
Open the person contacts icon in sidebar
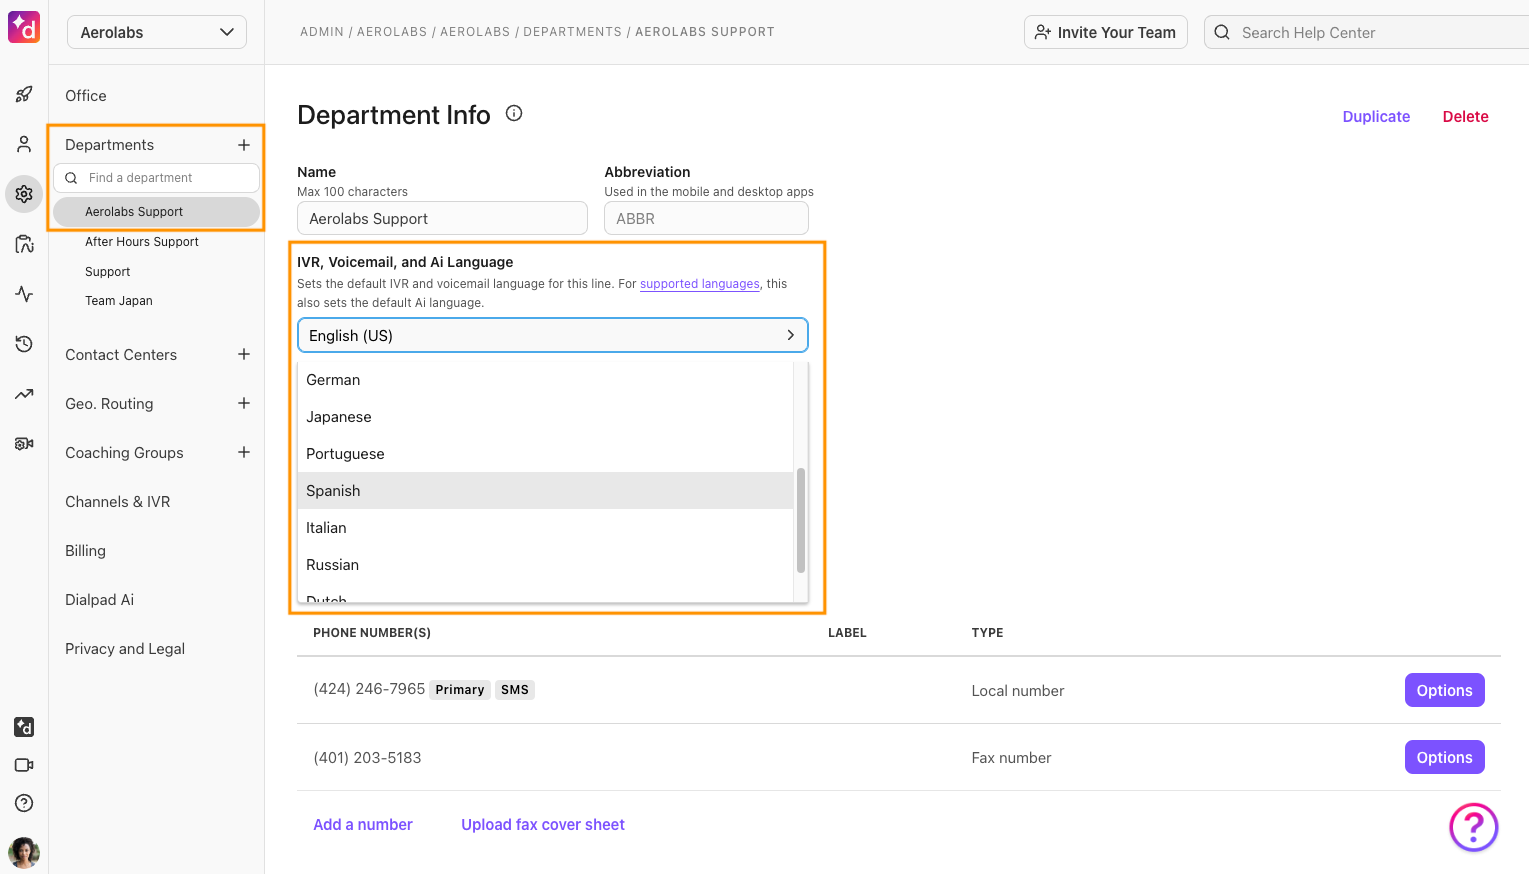(24, 144)
